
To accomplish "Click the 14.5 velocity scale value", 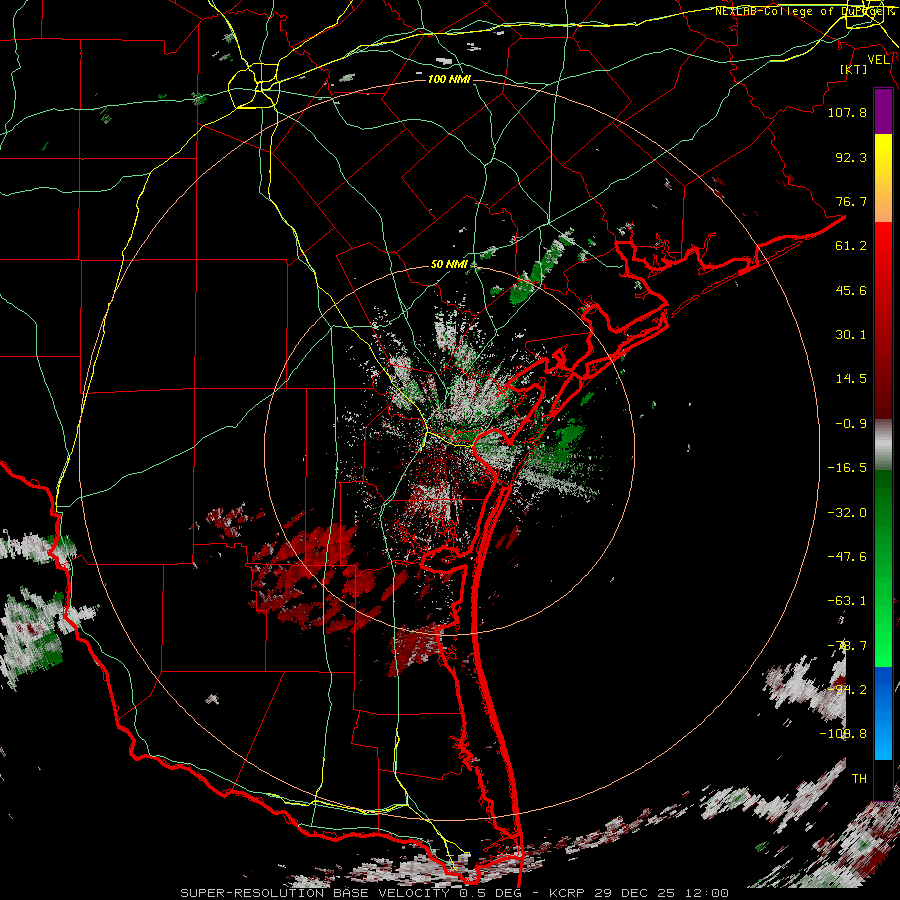I will (851, 379).
